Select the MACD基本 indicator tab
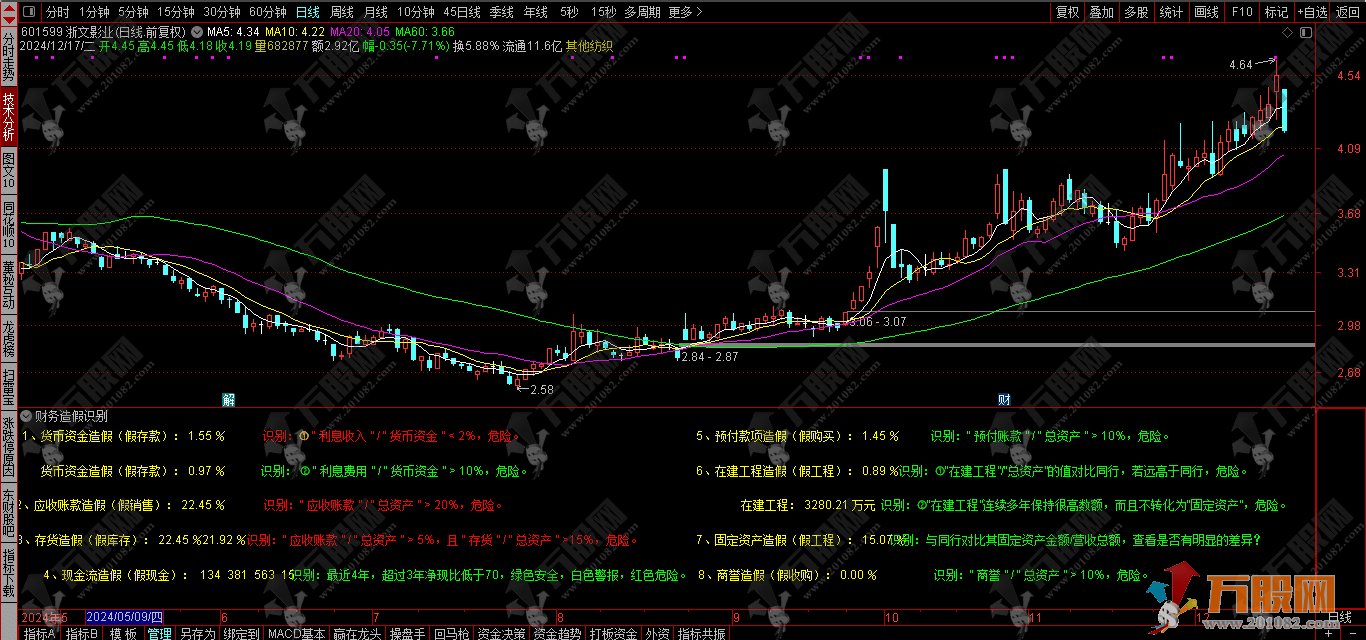 click(296, 633)
